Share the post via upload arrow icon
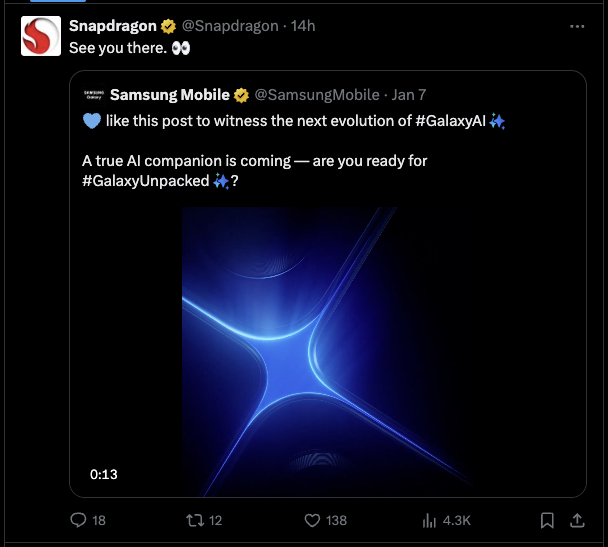Image resolution: width=608 pixels, height=547 pixels. coord(577,520)
